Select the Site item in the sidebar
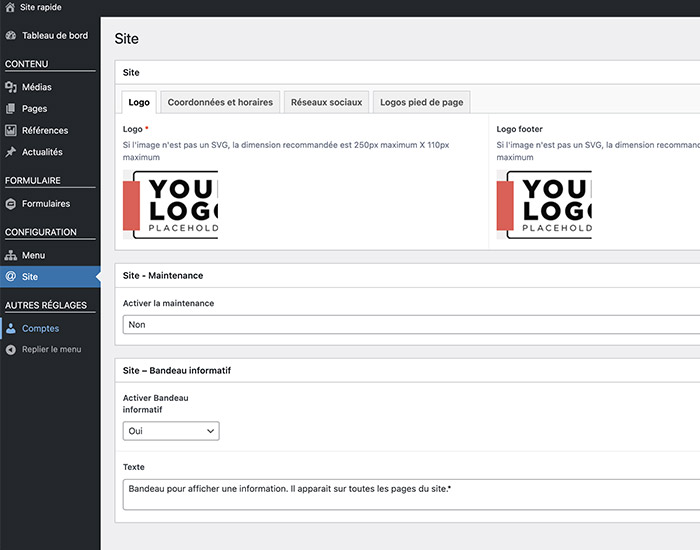This screenshot has height=550, width=700. click(x=30, y=276)
